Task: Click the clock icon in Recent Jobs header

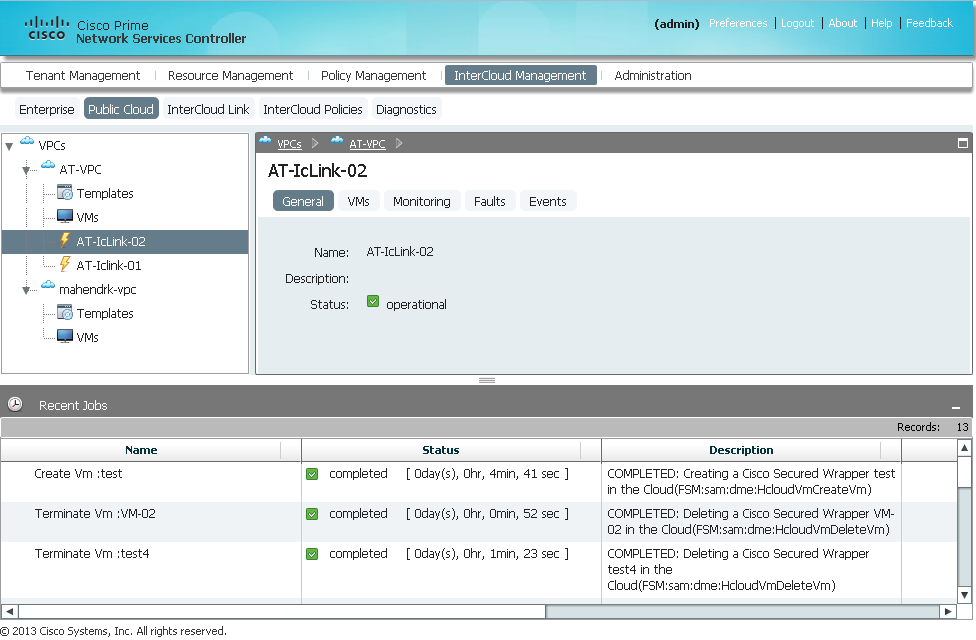Action: click(17, 405)
